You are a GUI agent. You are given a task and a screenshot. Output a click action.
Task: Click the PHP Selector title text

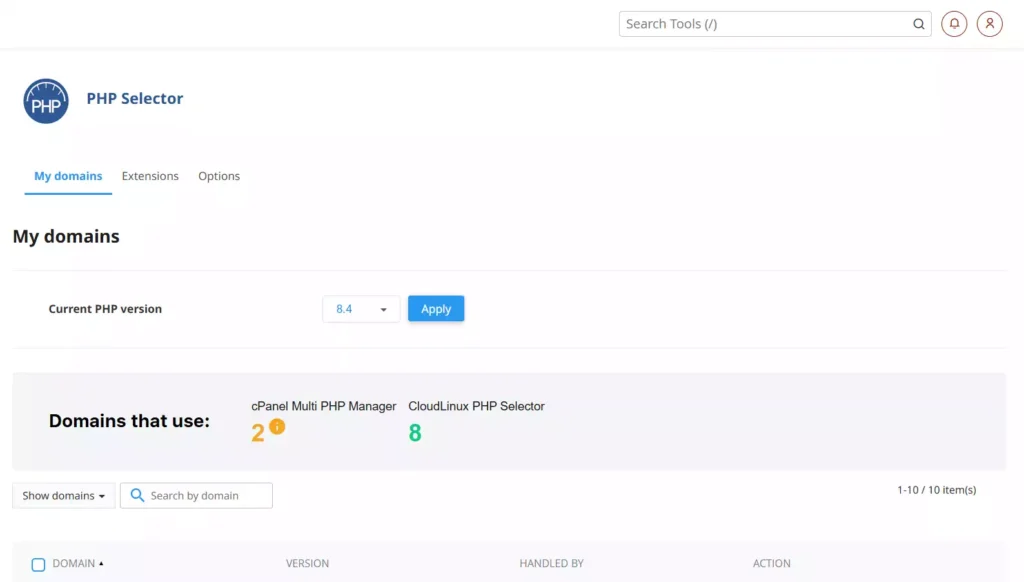pos(135,98)
